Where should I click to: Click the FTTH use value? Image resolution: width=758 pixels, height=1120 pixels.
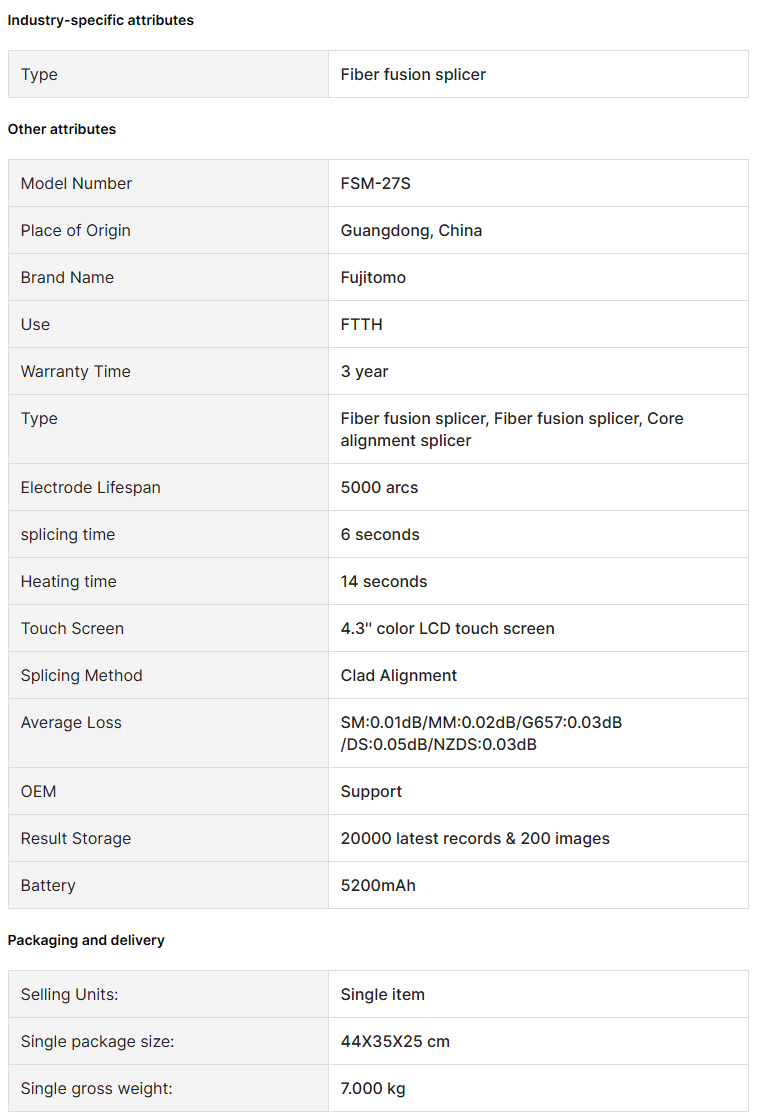click(x=361, y=325)
